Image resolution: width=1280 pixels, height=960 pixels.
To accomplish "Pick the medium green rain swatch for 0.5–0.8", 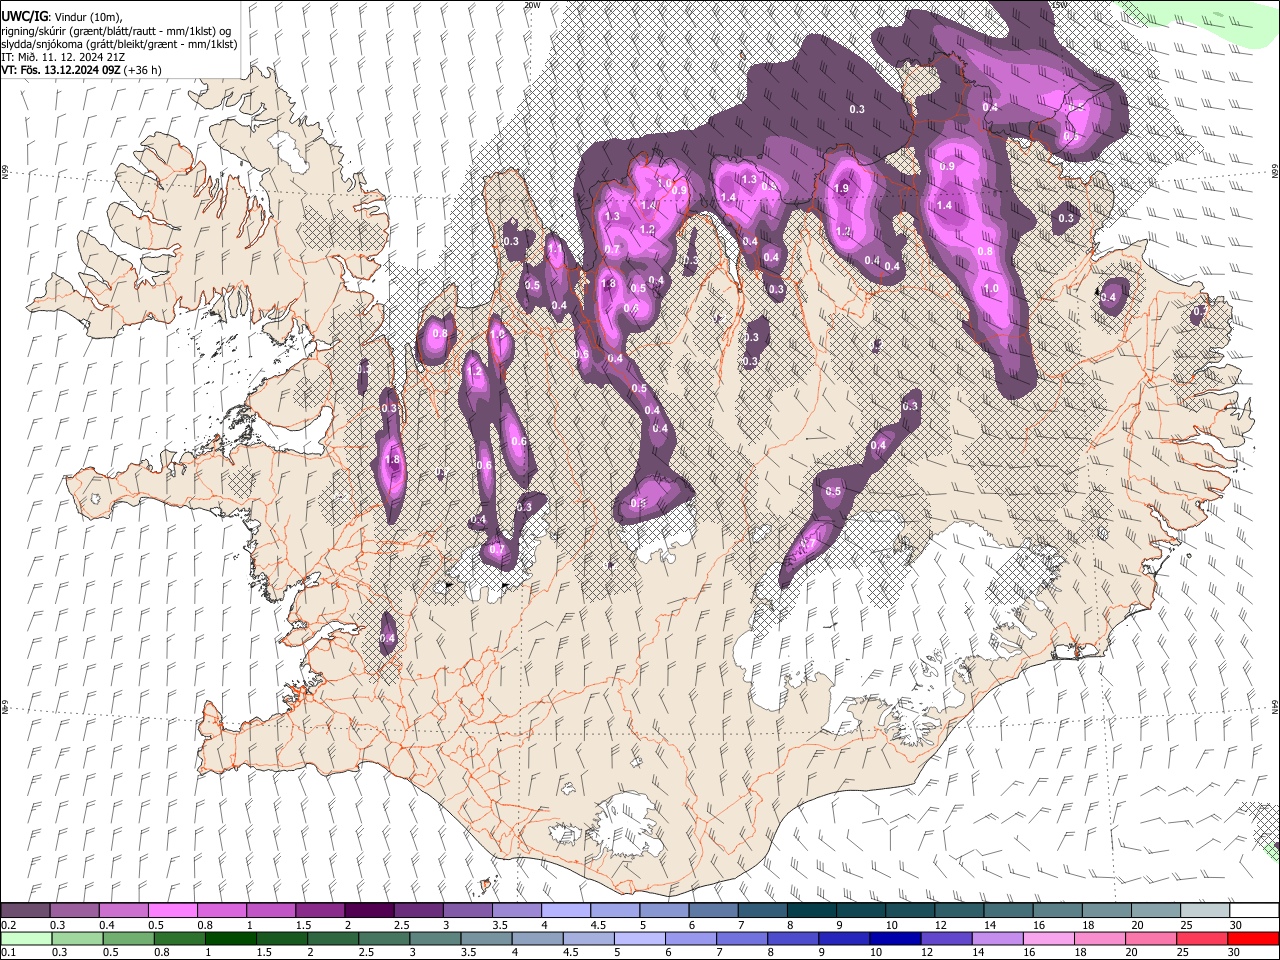I will click(x=128, y=938).
